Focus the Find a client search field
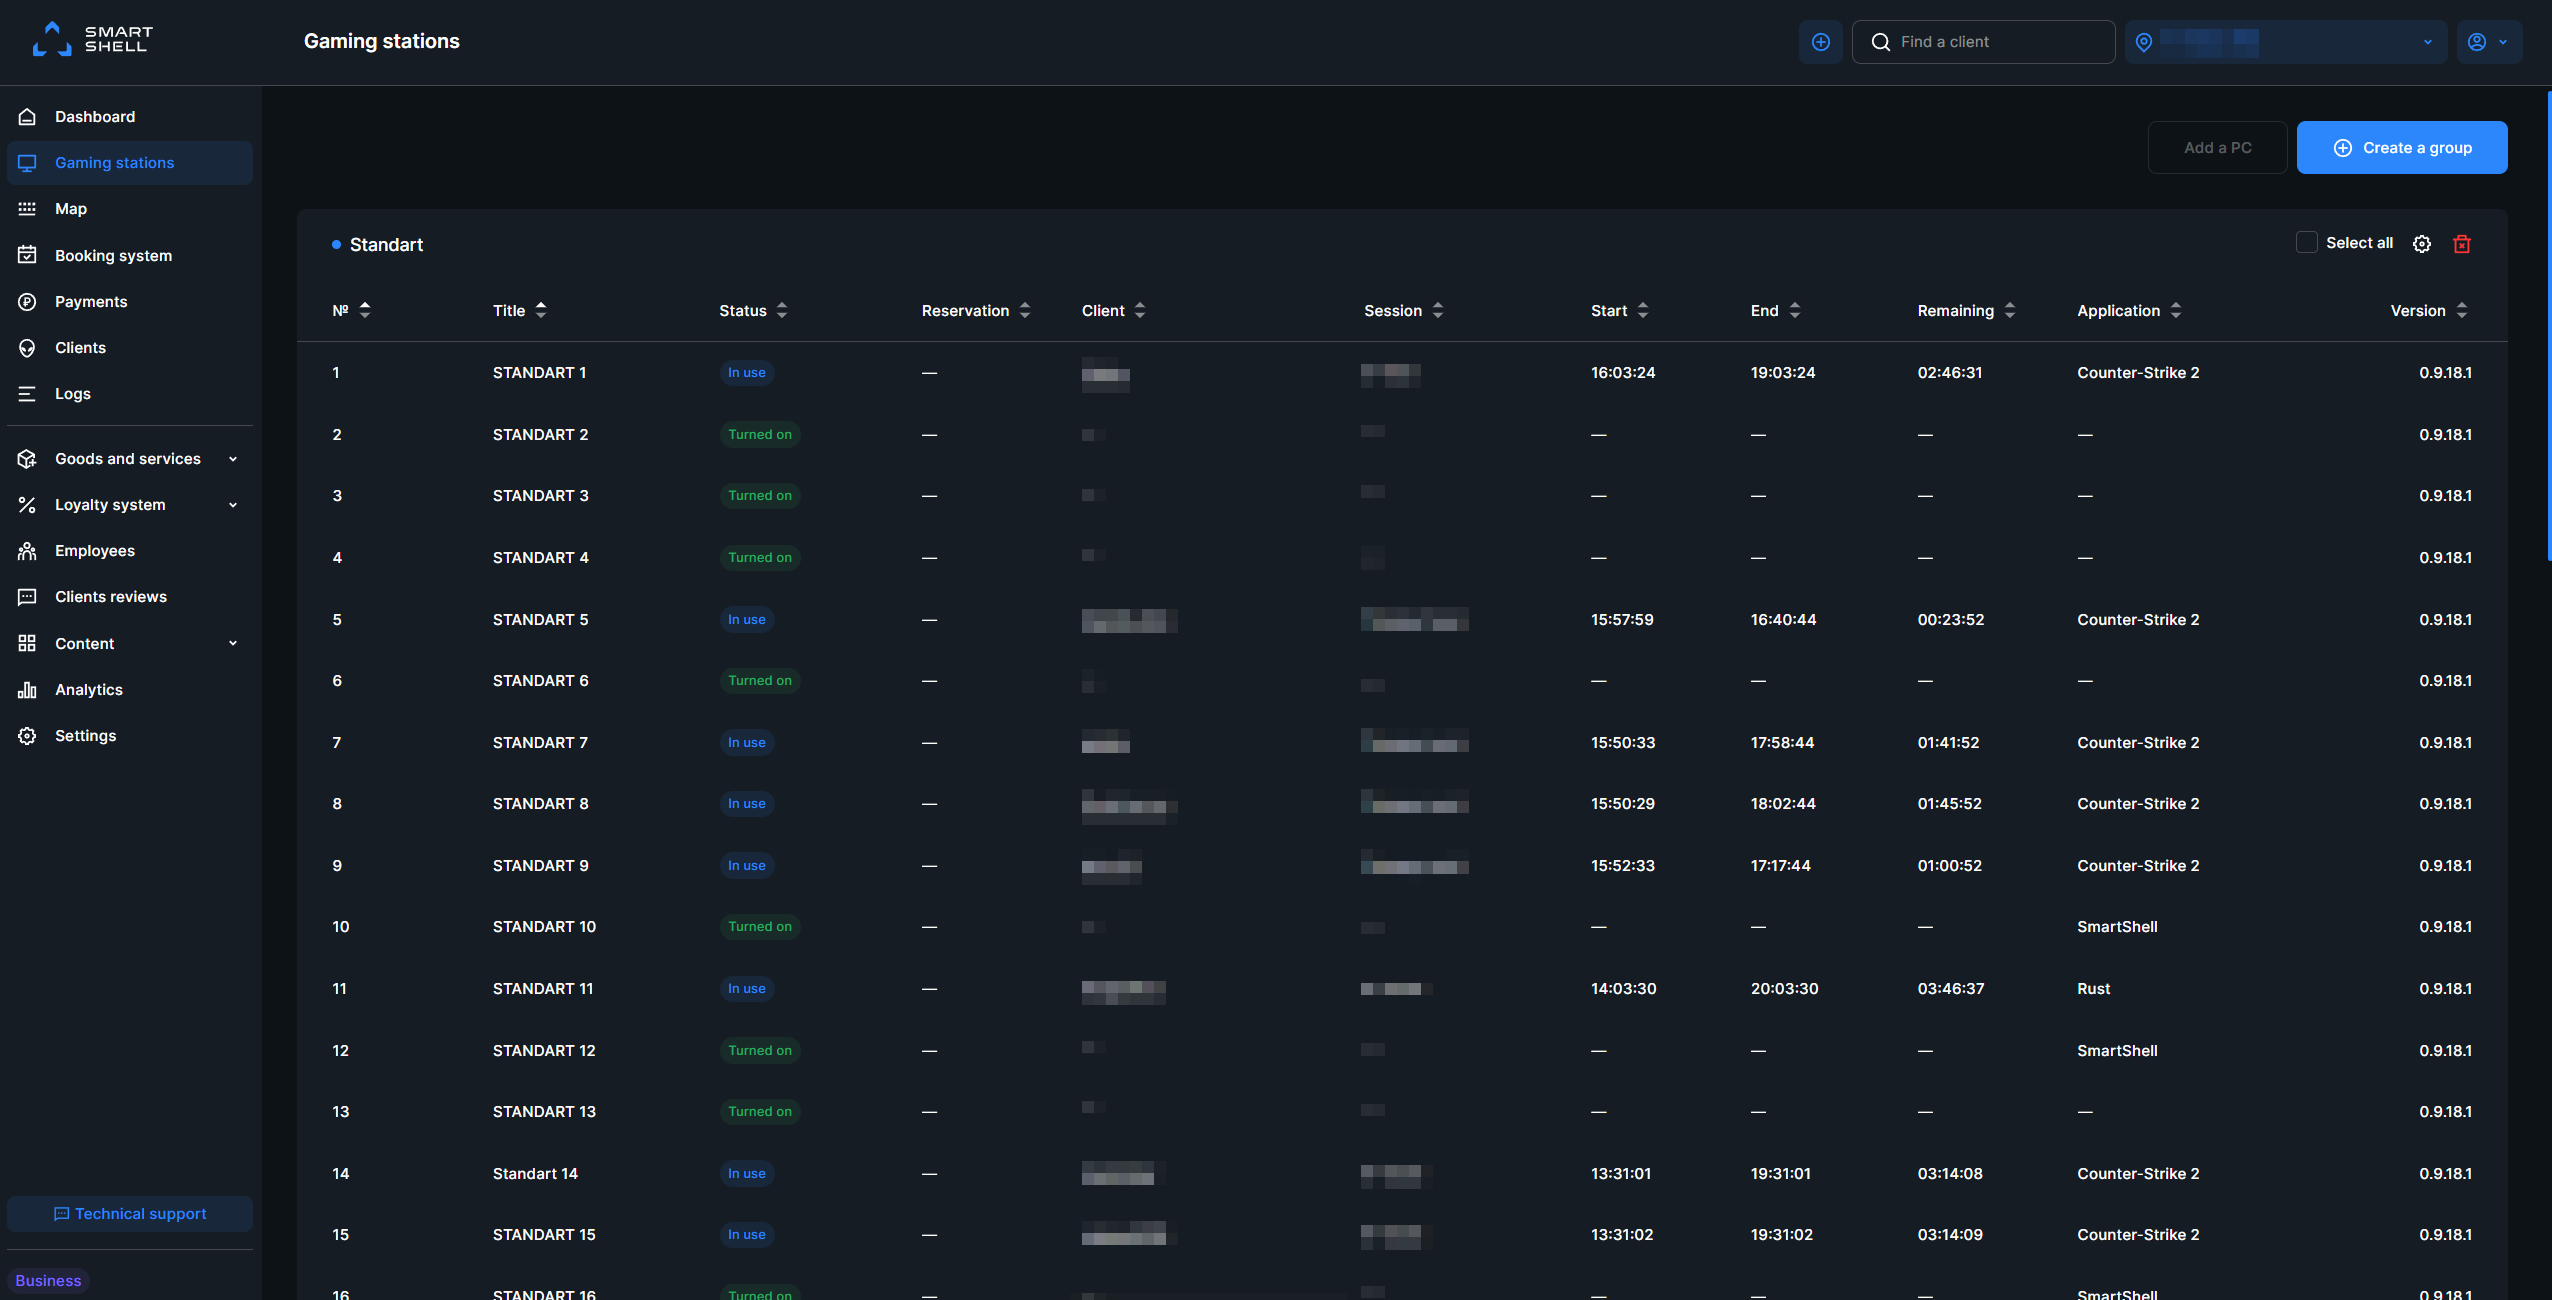 pyautogui.click(x=1983, y=42)
